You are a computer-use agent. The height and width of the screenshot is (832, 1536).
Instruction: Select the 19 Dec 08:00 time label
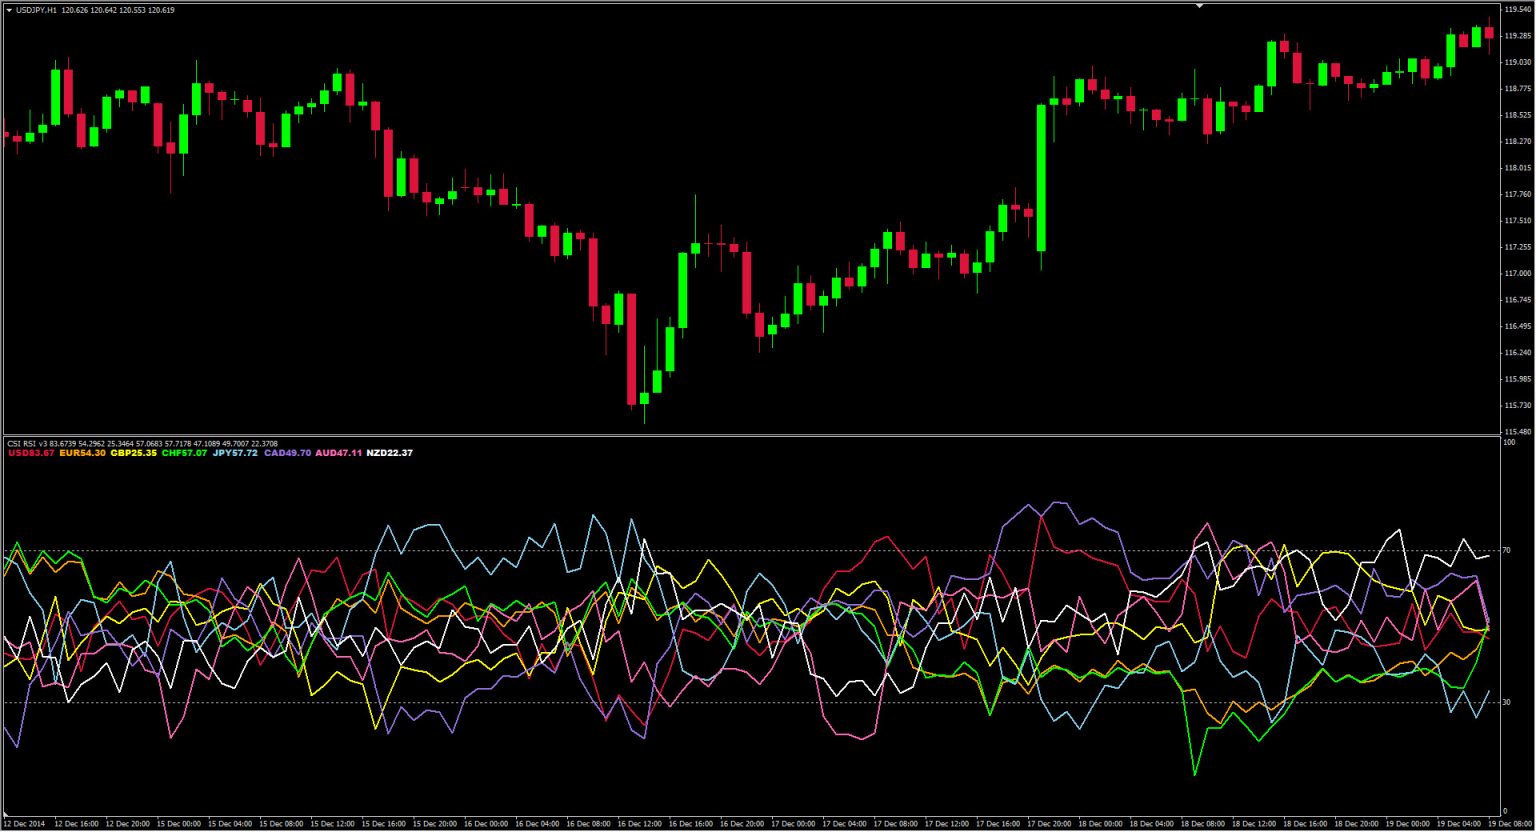[1510, 825]
